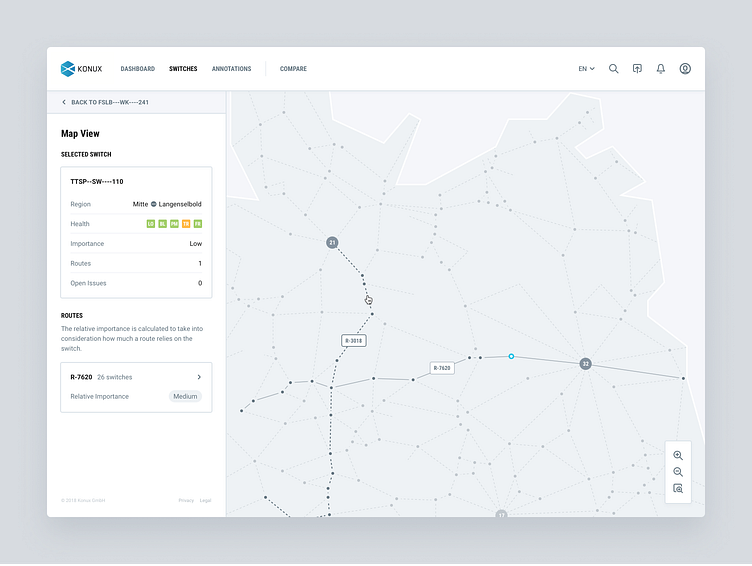This screenshot has width=752, height=566.
Task: Open the user profile icon
Action: (685, 69)
